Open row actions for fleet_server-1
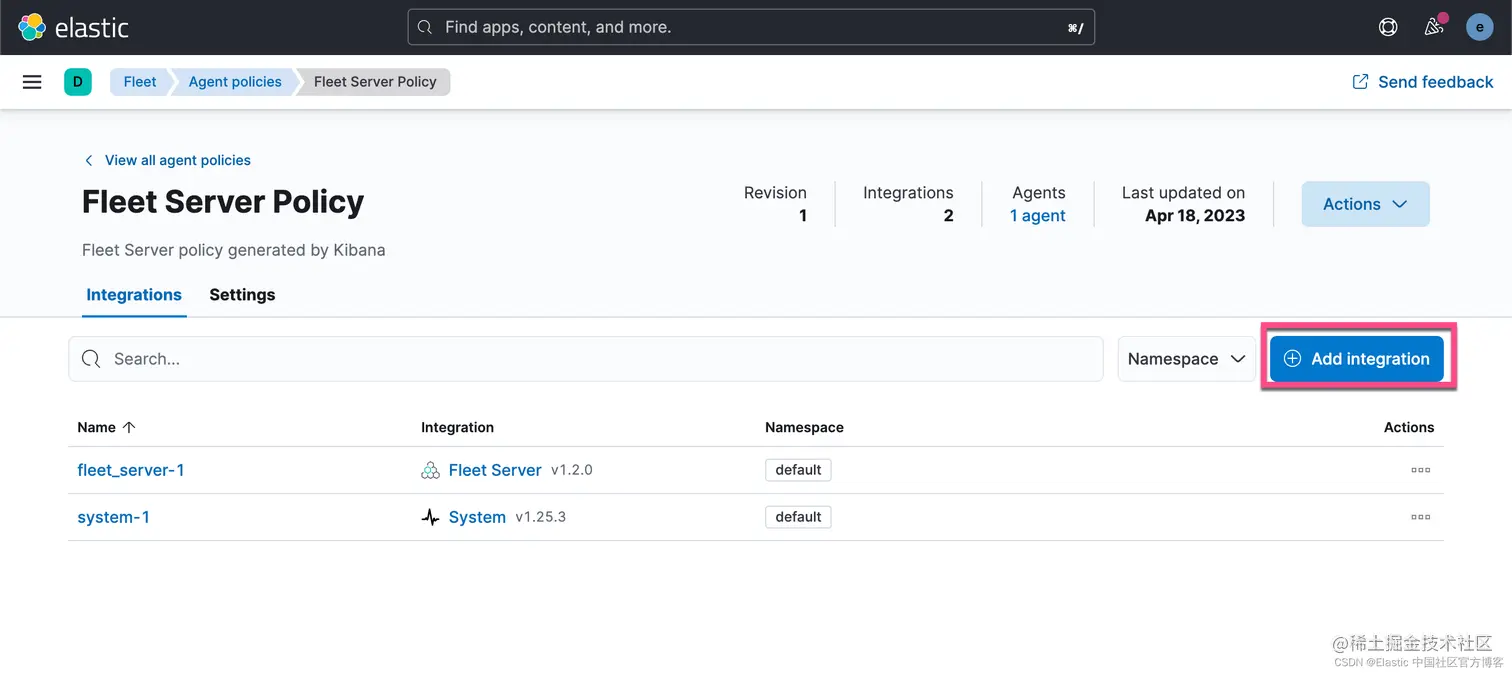 tap(1420, 470)
